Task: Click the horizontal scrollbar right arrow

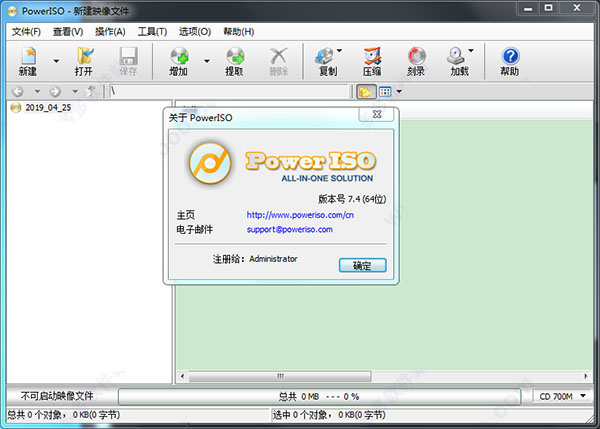Action: pyautogui.click(x=585, y=376)
